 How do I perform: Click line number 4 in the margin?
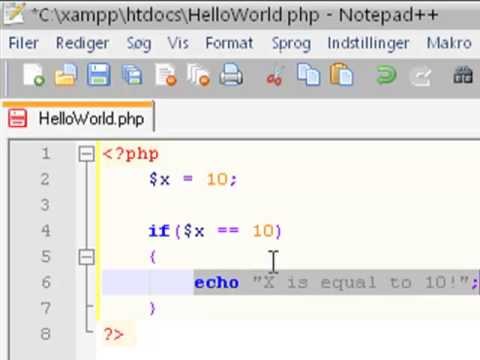[x=46, y=231]
